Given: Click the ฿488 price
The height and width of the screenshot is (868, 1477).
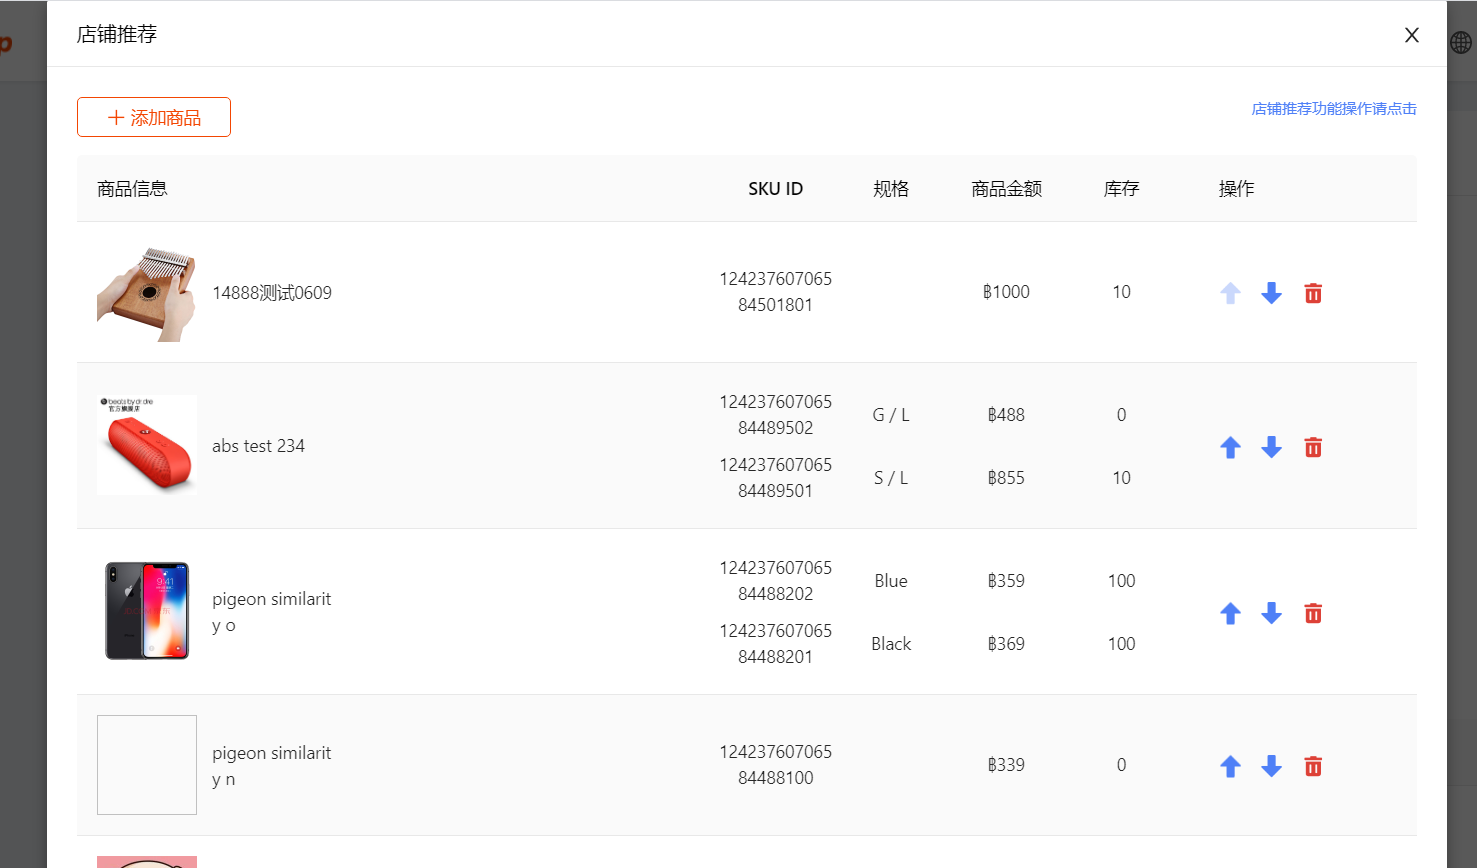Looking at the screenshot, I should (1006, 415).
